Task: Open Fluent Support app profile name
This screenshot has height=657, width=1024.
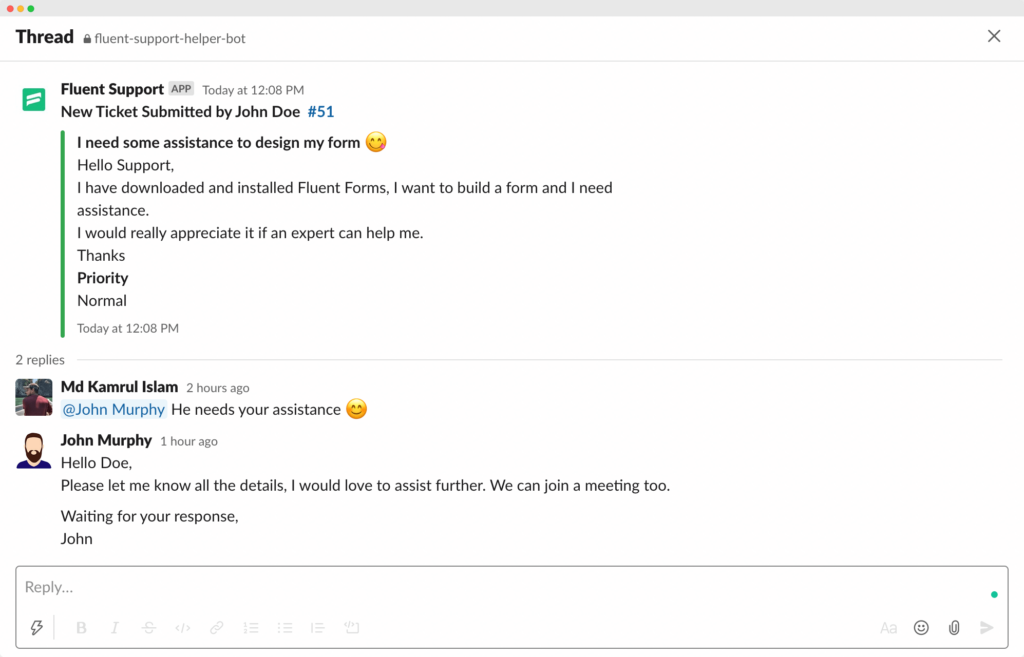Action: click(112, 89)
